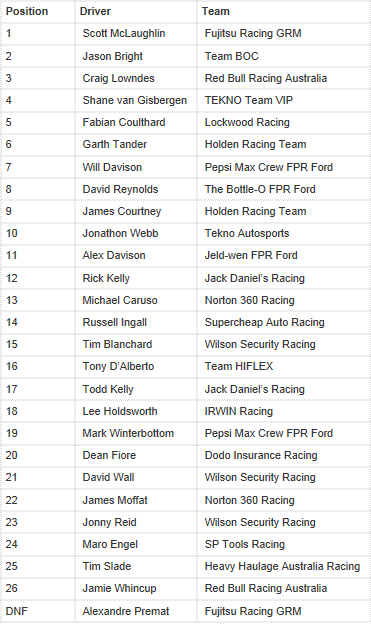Select the Jonathon Webb driver cell
This screenshot has width=371, height=626.
136,234
